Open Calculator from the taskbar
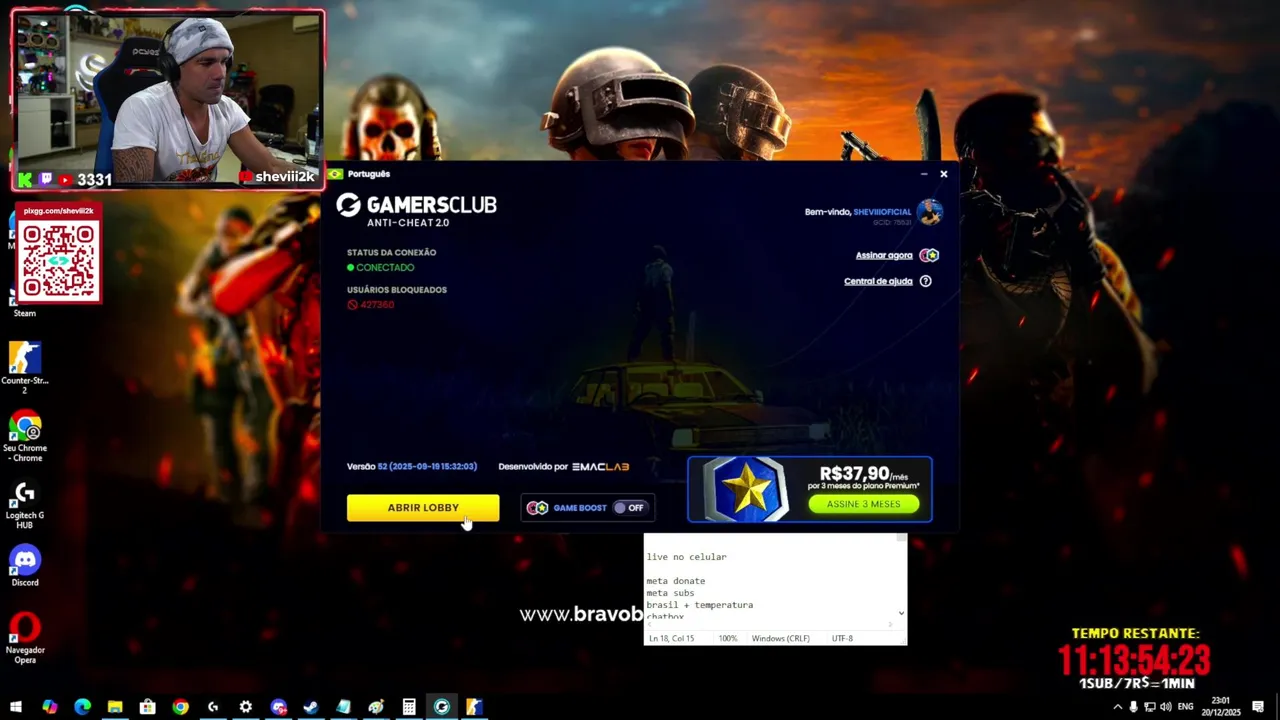 coord(409,707)
